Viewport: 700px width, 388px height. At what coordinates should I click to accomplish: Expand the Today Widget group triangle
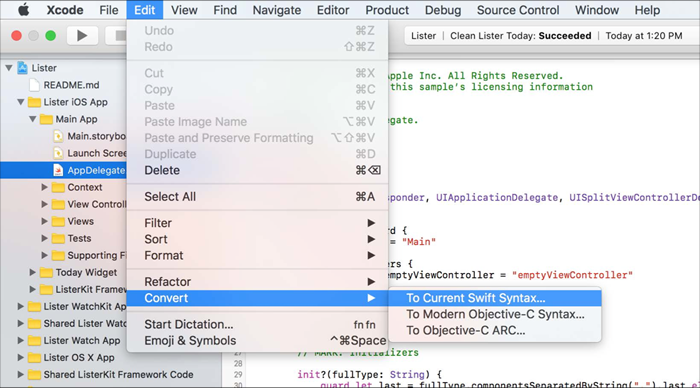[33, 272]
